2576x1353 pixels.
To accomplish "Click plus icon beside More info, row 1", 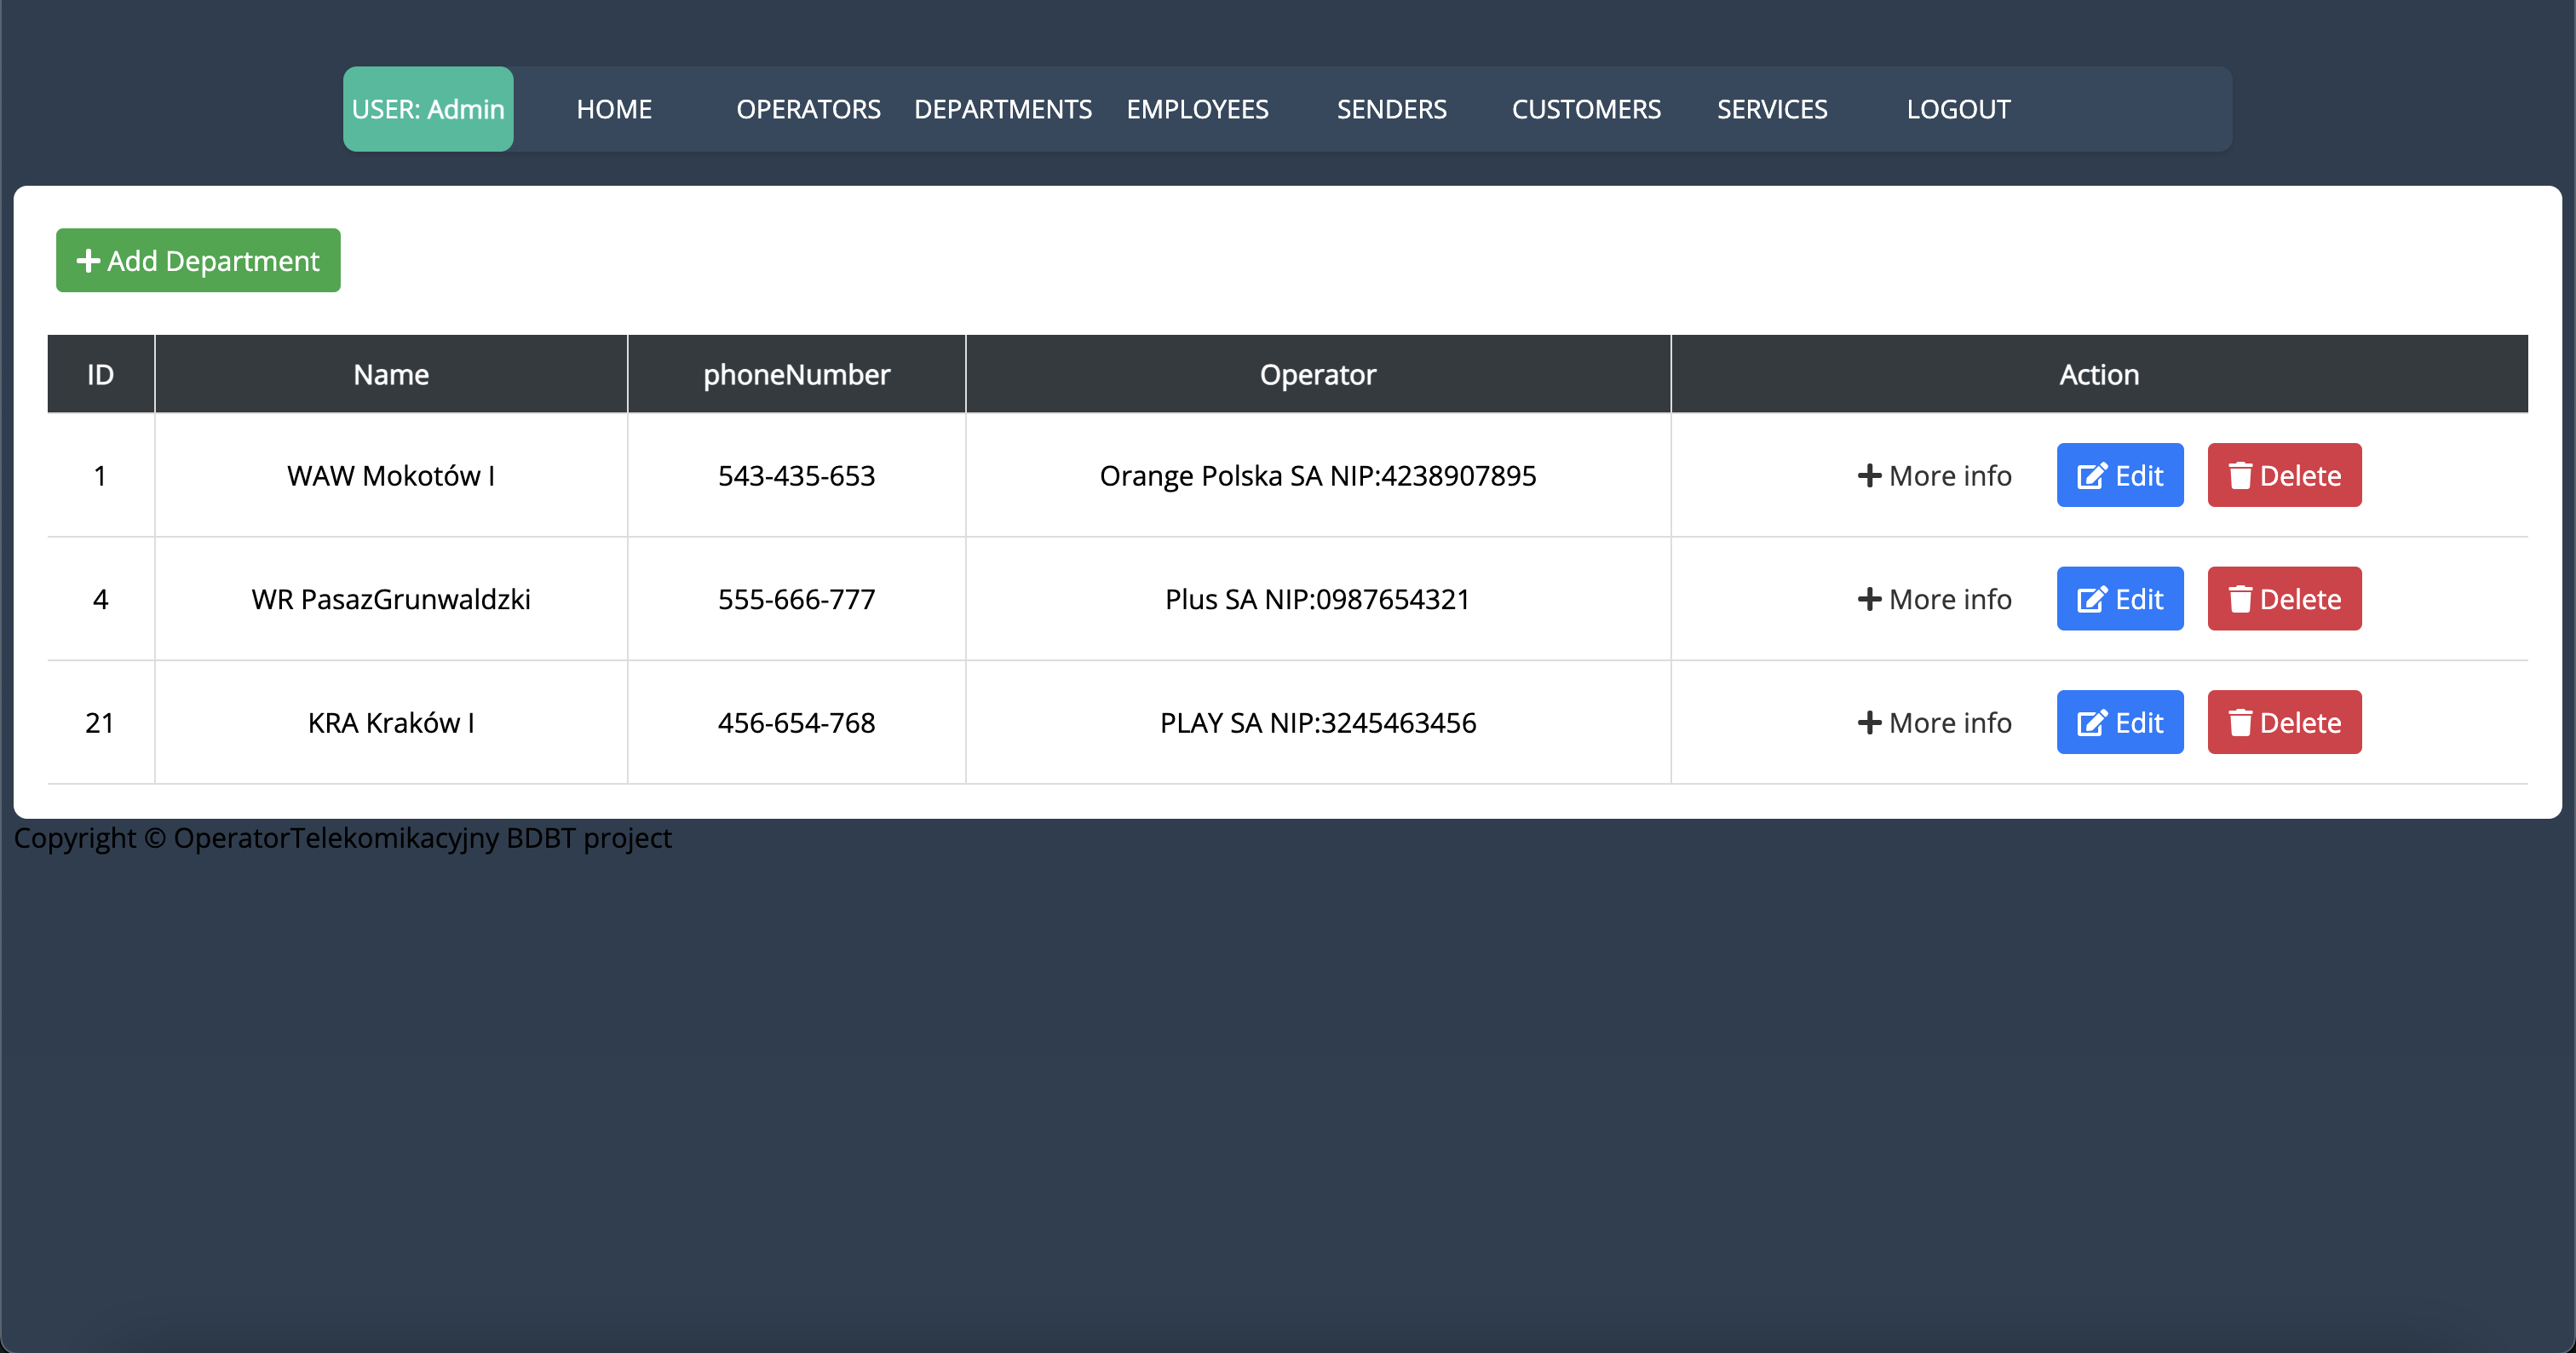I will pos(1869,476).
